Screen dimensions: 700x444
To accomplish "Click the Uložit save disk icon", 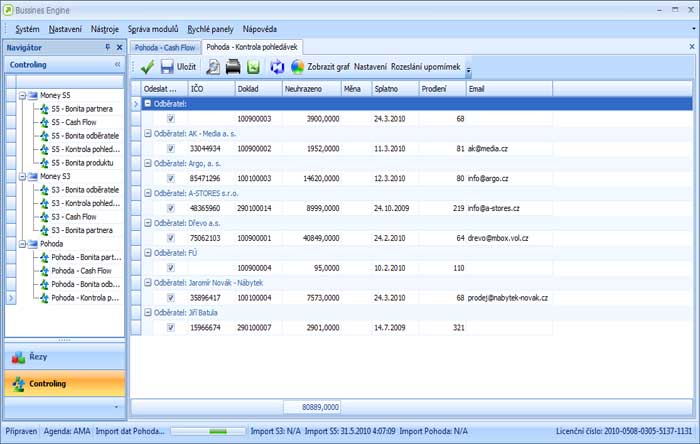I will click(167, 67).
